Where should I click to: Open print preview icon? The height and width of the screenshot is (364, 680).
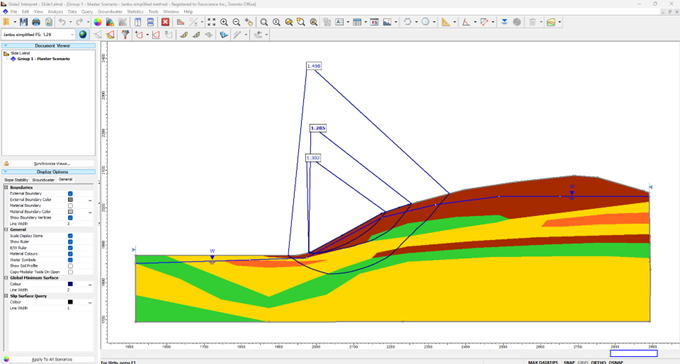coord(49,22)
